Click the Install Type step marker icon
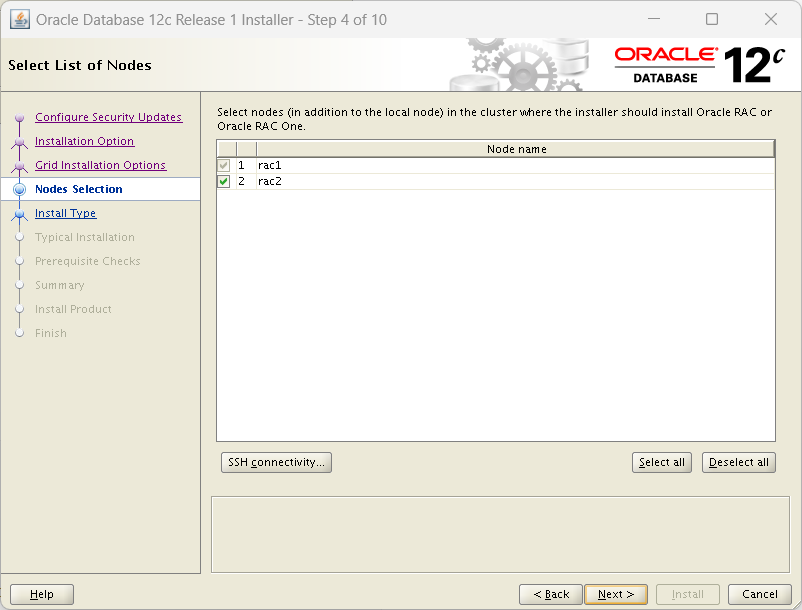Image resolution: width=802 pixels, height=610 pixels. (19, 214)
